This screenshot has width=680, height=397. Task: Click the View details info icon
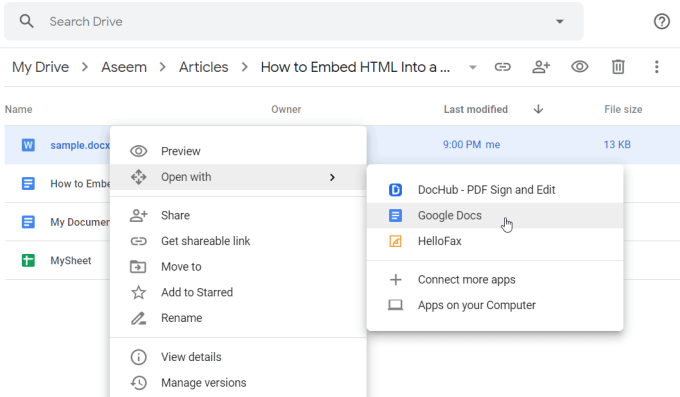click(x=139, y=357)
